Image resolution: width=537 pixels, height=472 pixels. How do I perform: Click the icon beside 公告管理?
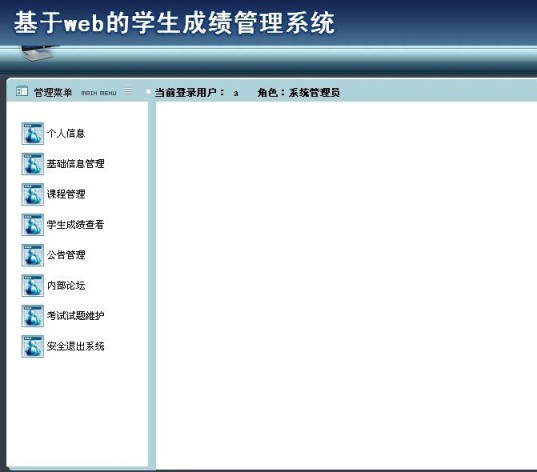tap(33, 255)
